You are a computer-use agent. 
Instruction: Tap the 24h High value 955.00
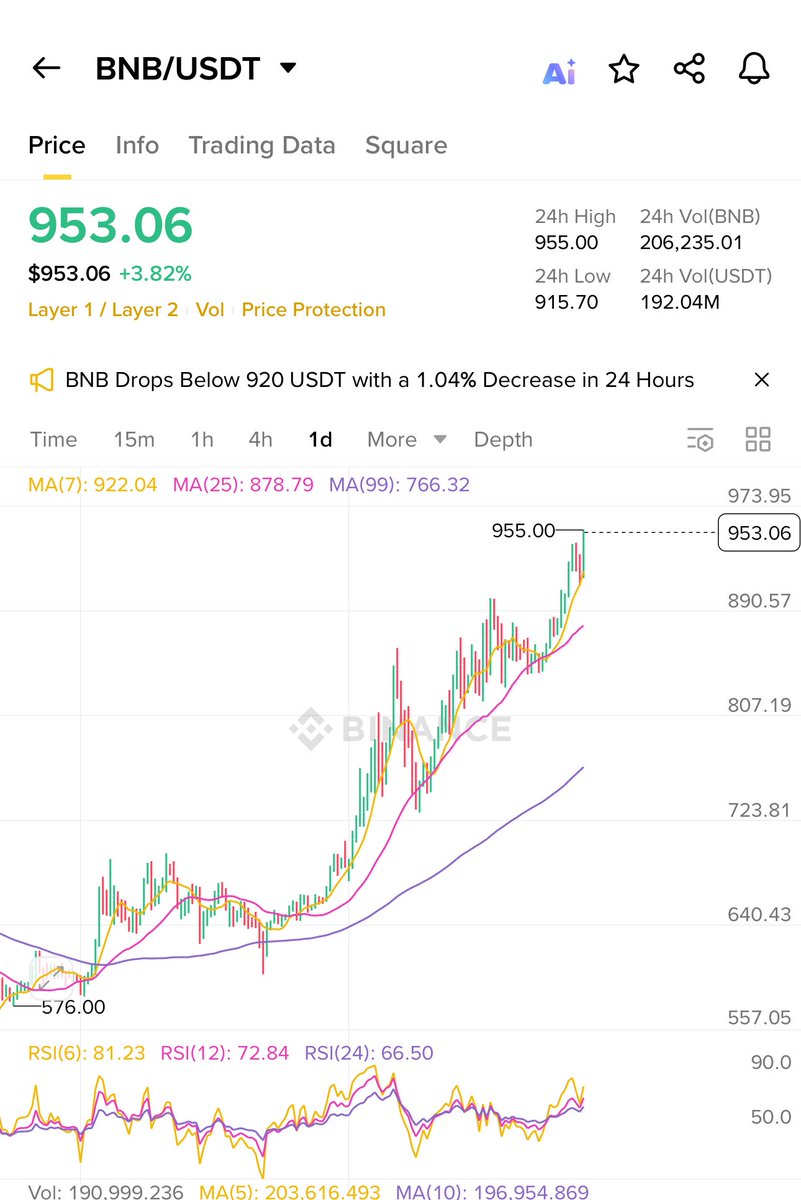pos(567,243)
